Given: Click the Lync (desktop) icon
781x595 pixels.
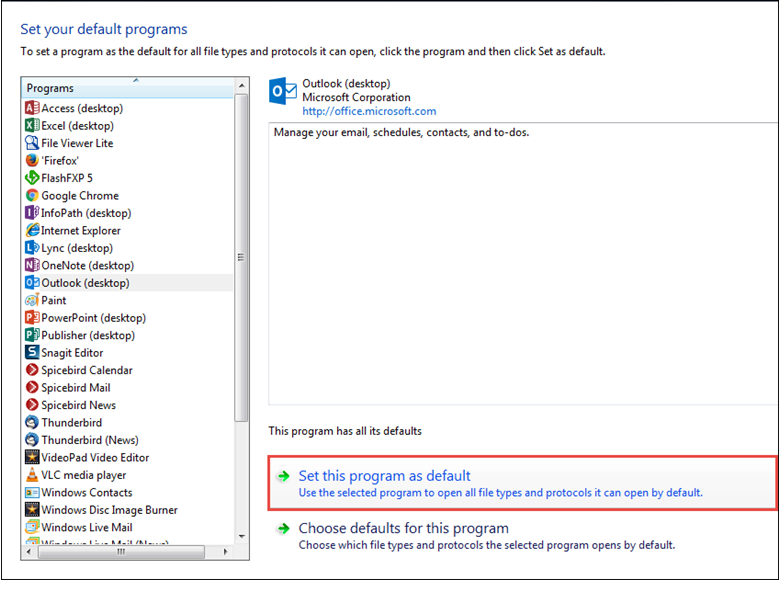Looking at the screenshot, I should coord(32,247).
